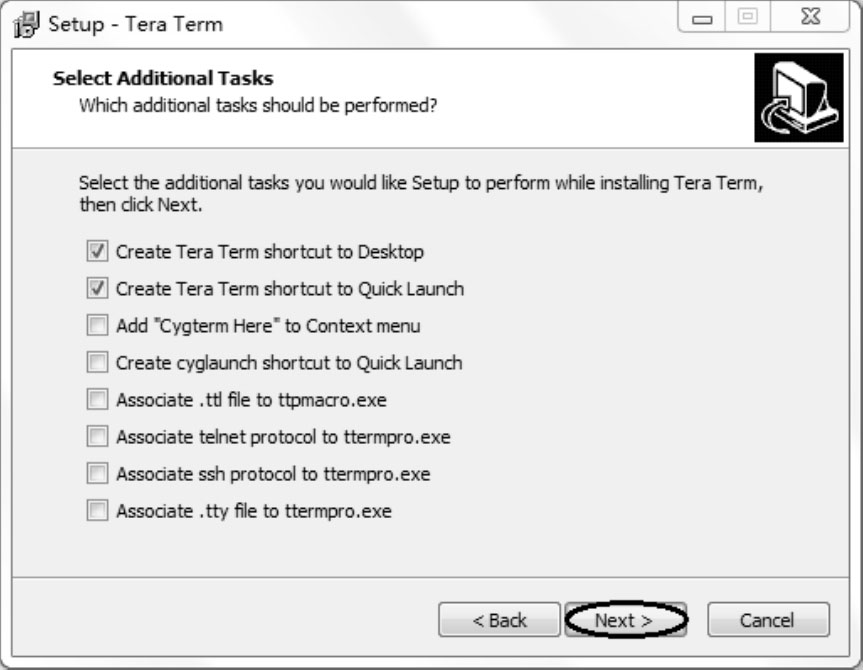The width and height of the screenshot is (863, 670).
Task: Click the Setup installer icon in title bar
Action: 25,23
